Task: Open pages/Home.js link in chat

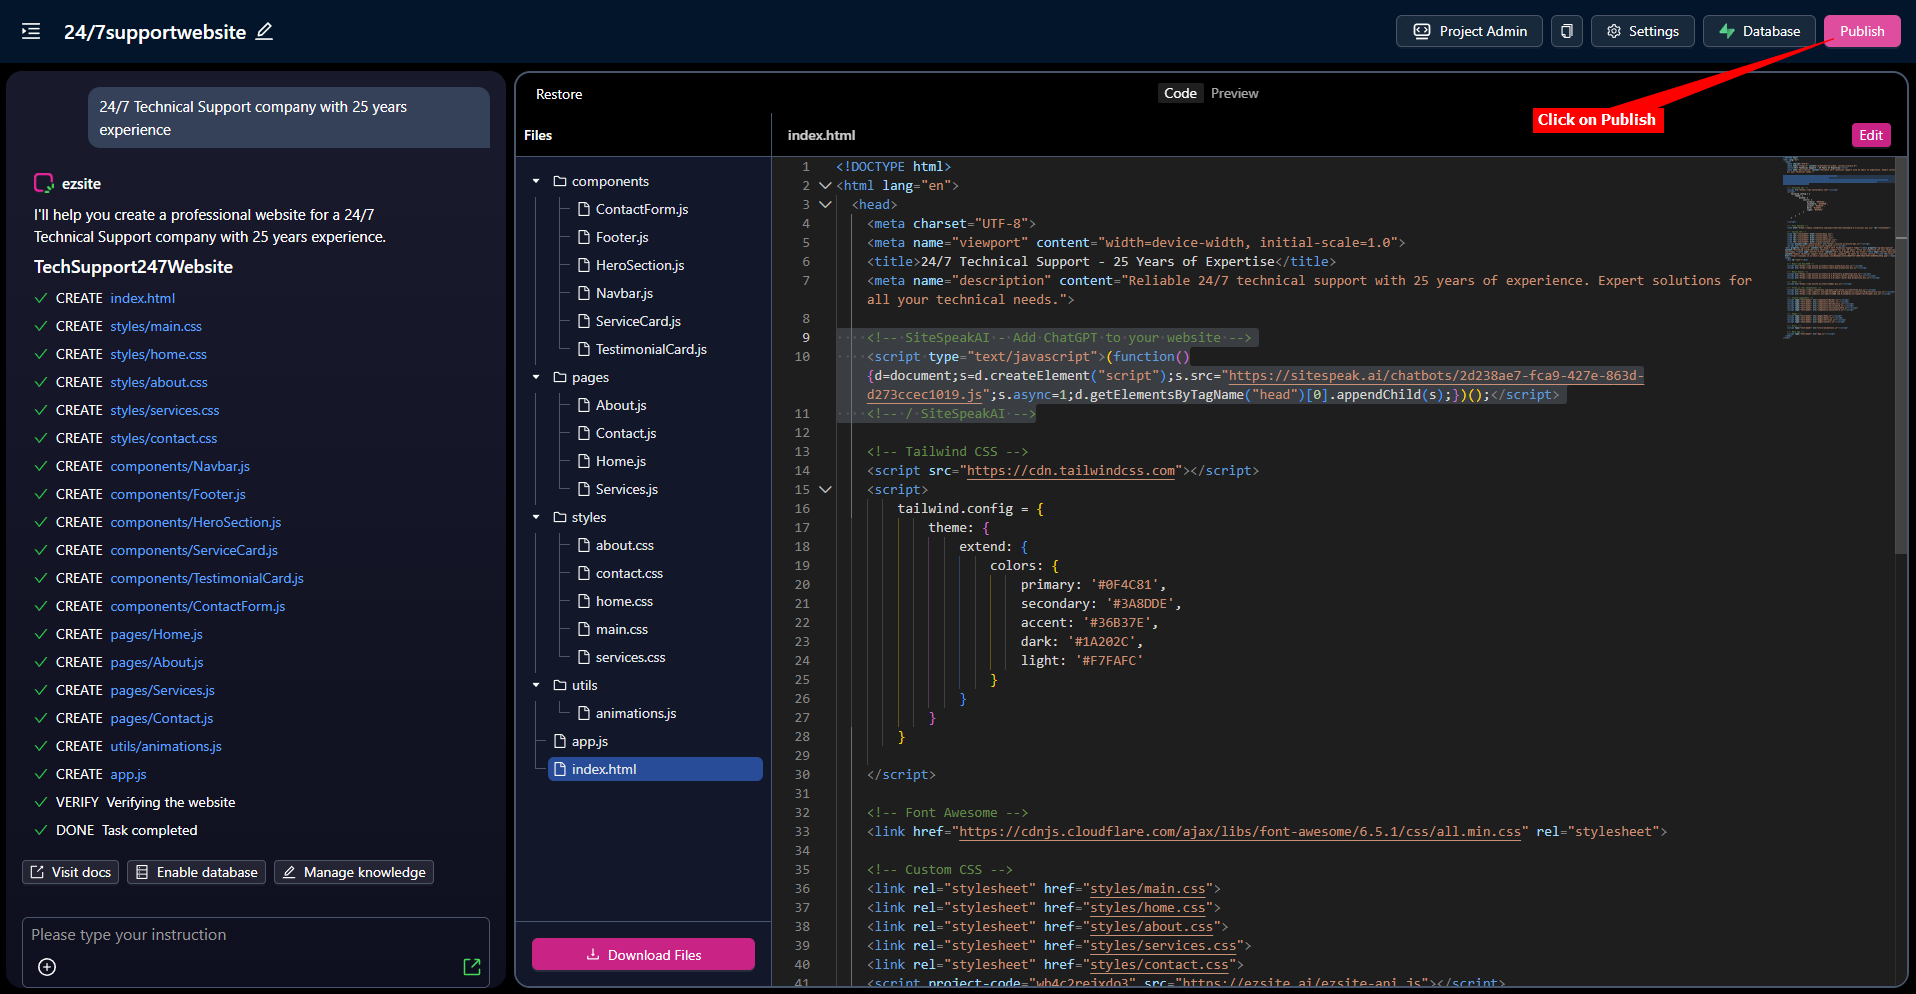Action: pyautogui.click(x=156, y=634)
